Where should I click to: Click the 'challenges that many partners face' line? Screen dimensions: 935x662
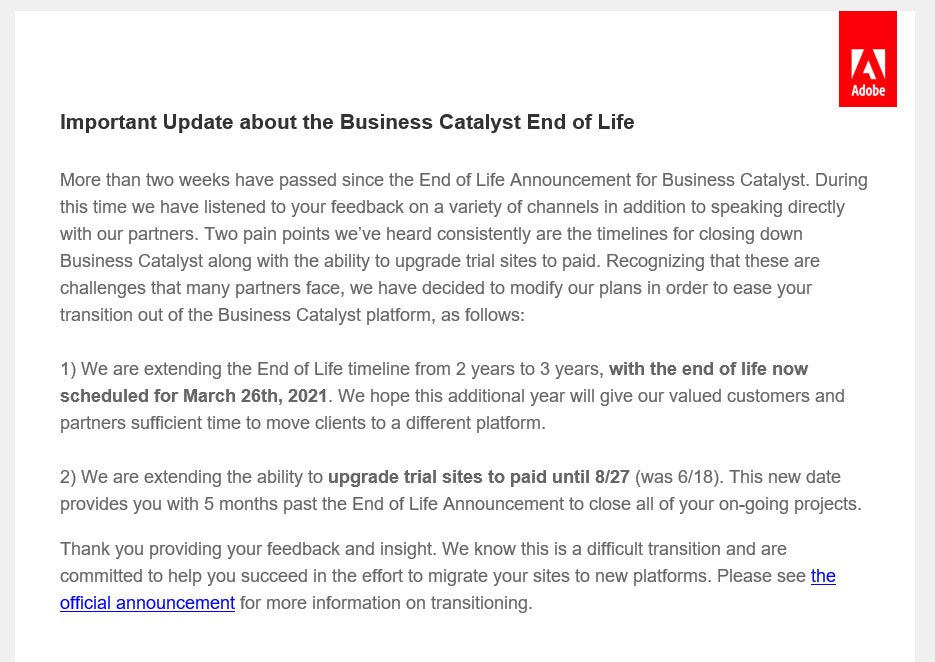436,288
